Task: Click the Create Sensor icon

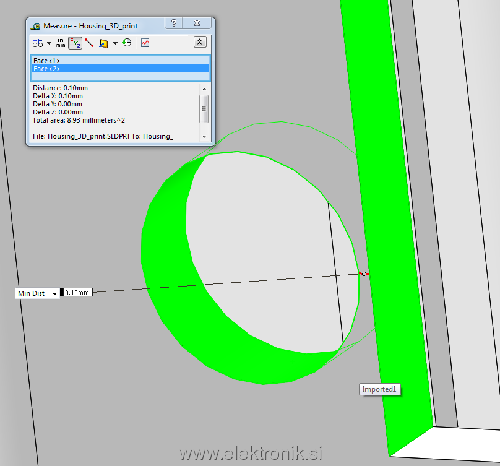Action: (x=145, y=43)
